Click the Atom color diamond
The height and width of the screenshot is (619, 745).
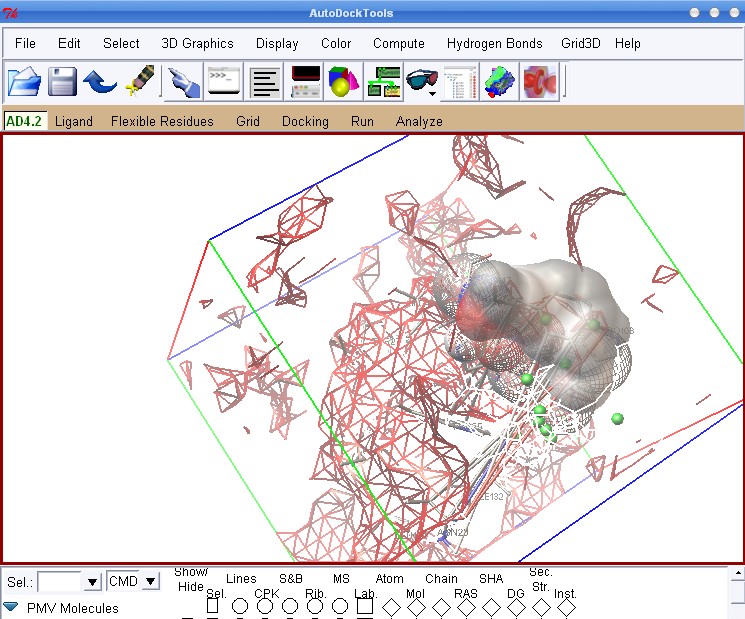click(x=391, y=606)
